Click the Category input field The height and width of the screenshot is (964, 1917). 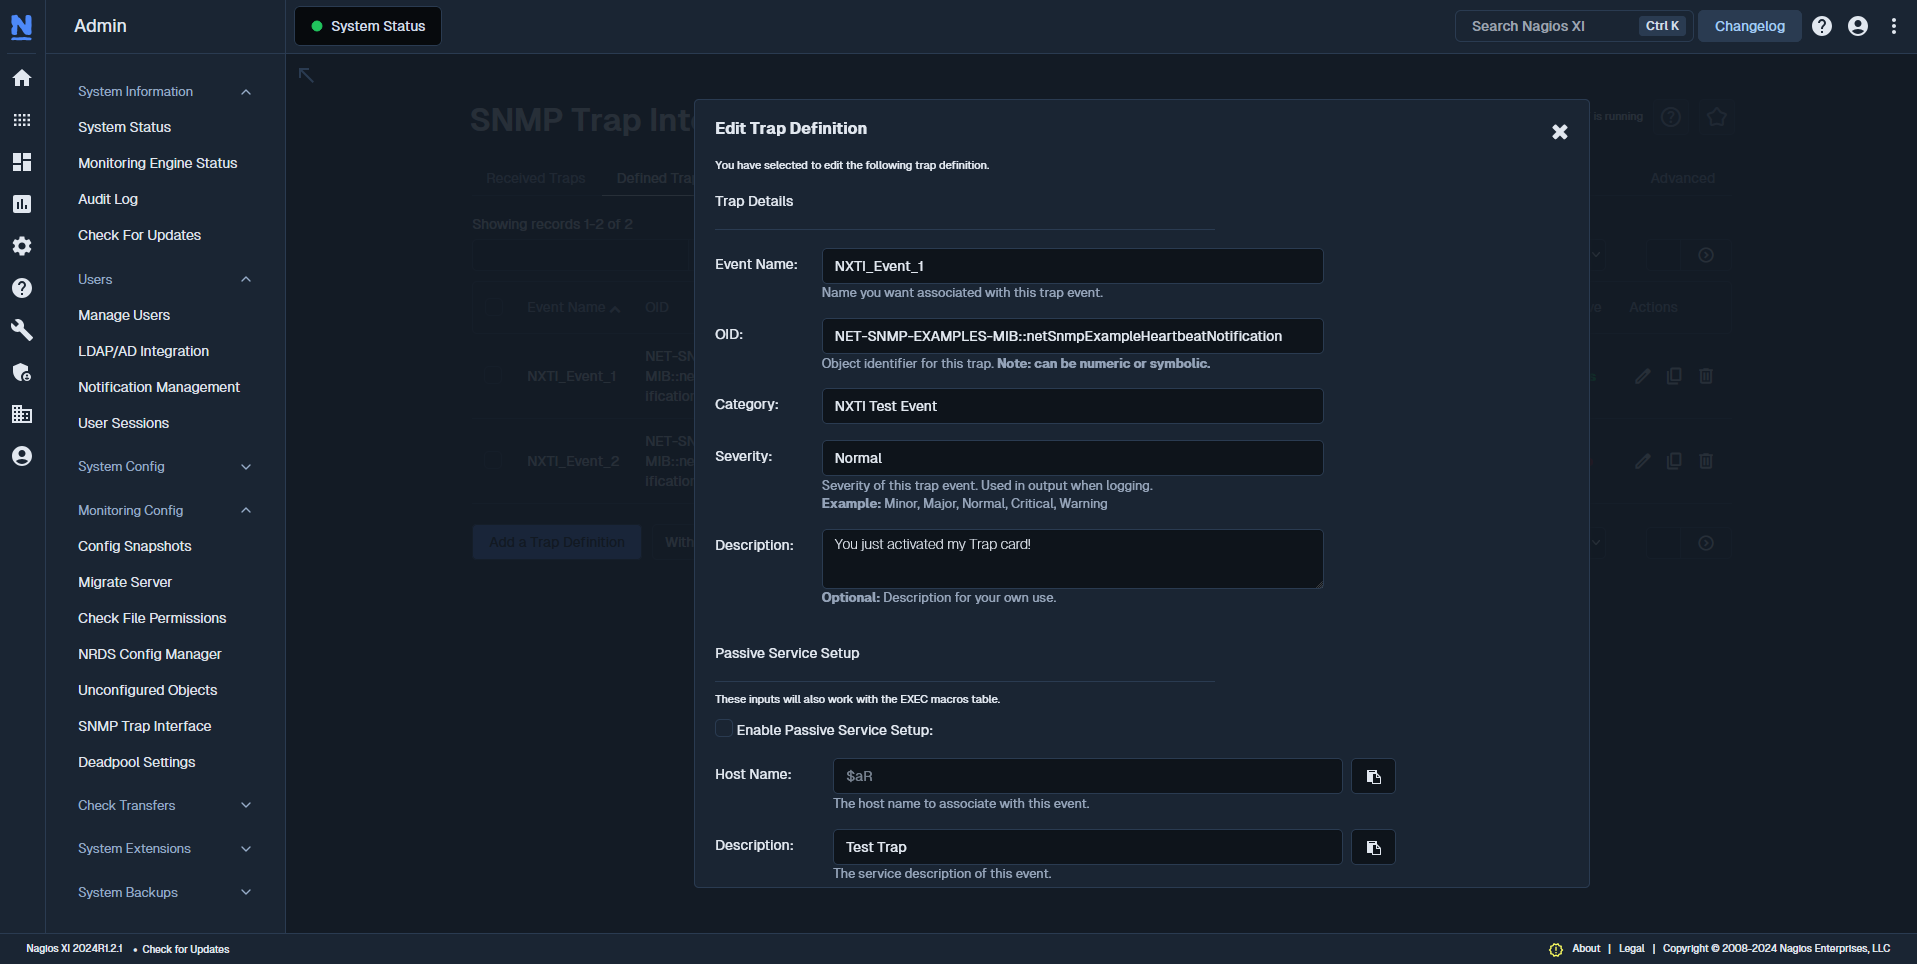point(1072,406)
